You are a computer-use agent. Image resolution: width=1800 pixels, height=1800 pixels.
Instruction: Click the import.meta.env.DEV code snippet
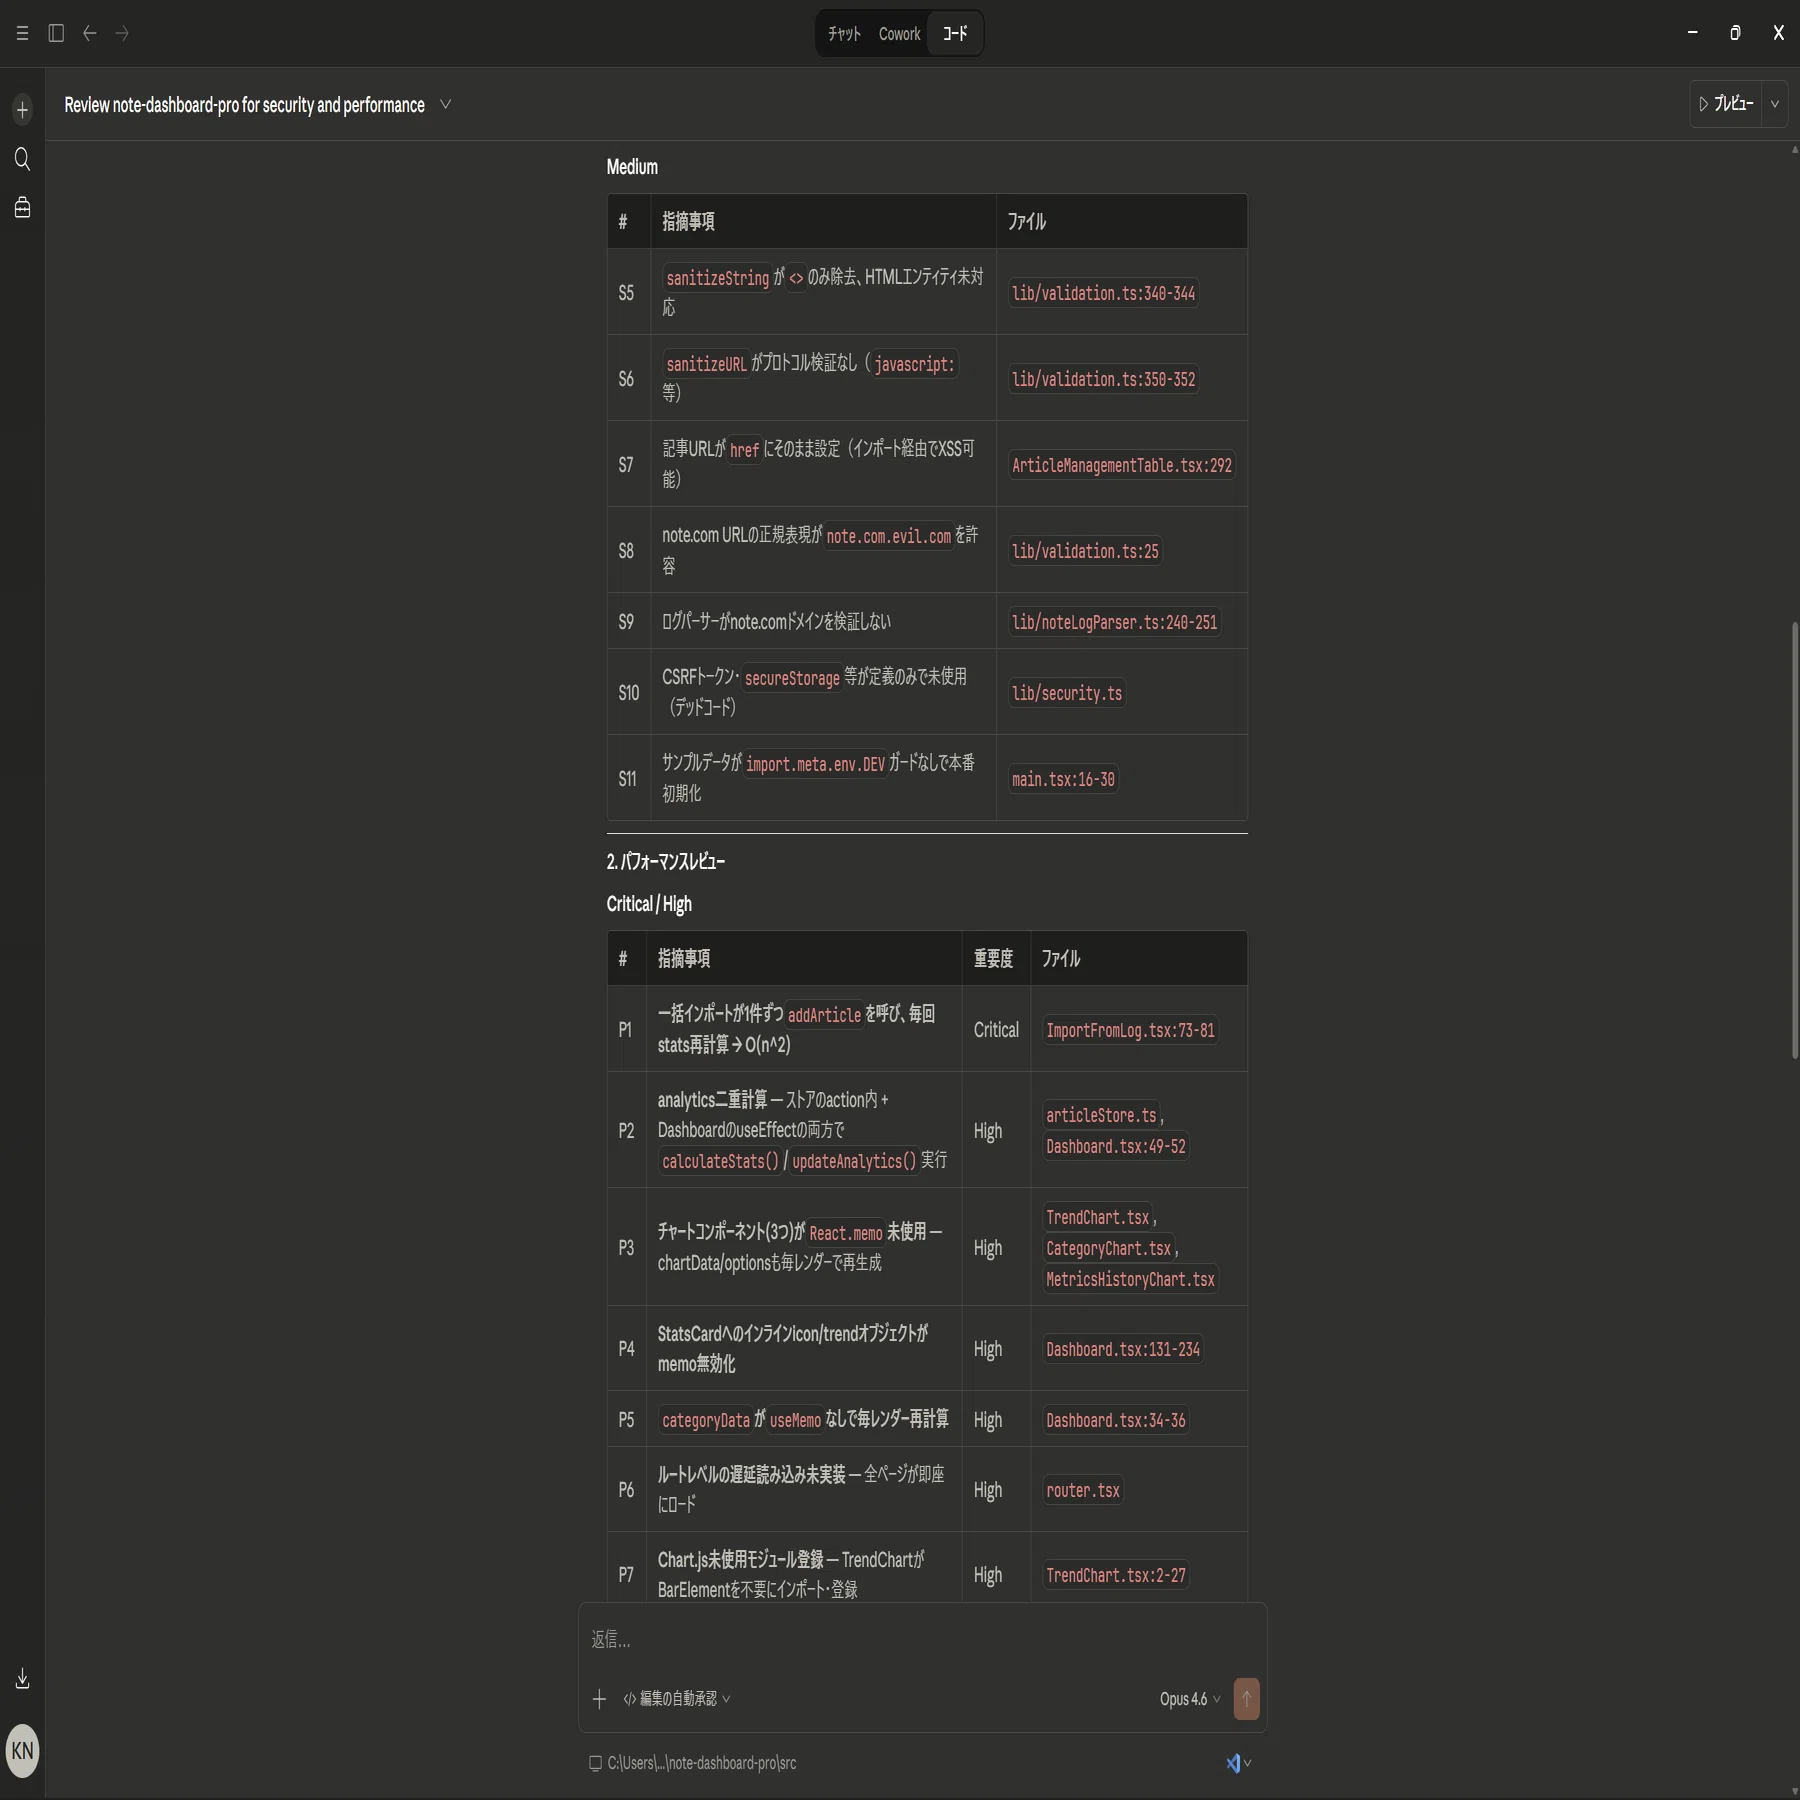pyautogui.click(x=815, y=764)
